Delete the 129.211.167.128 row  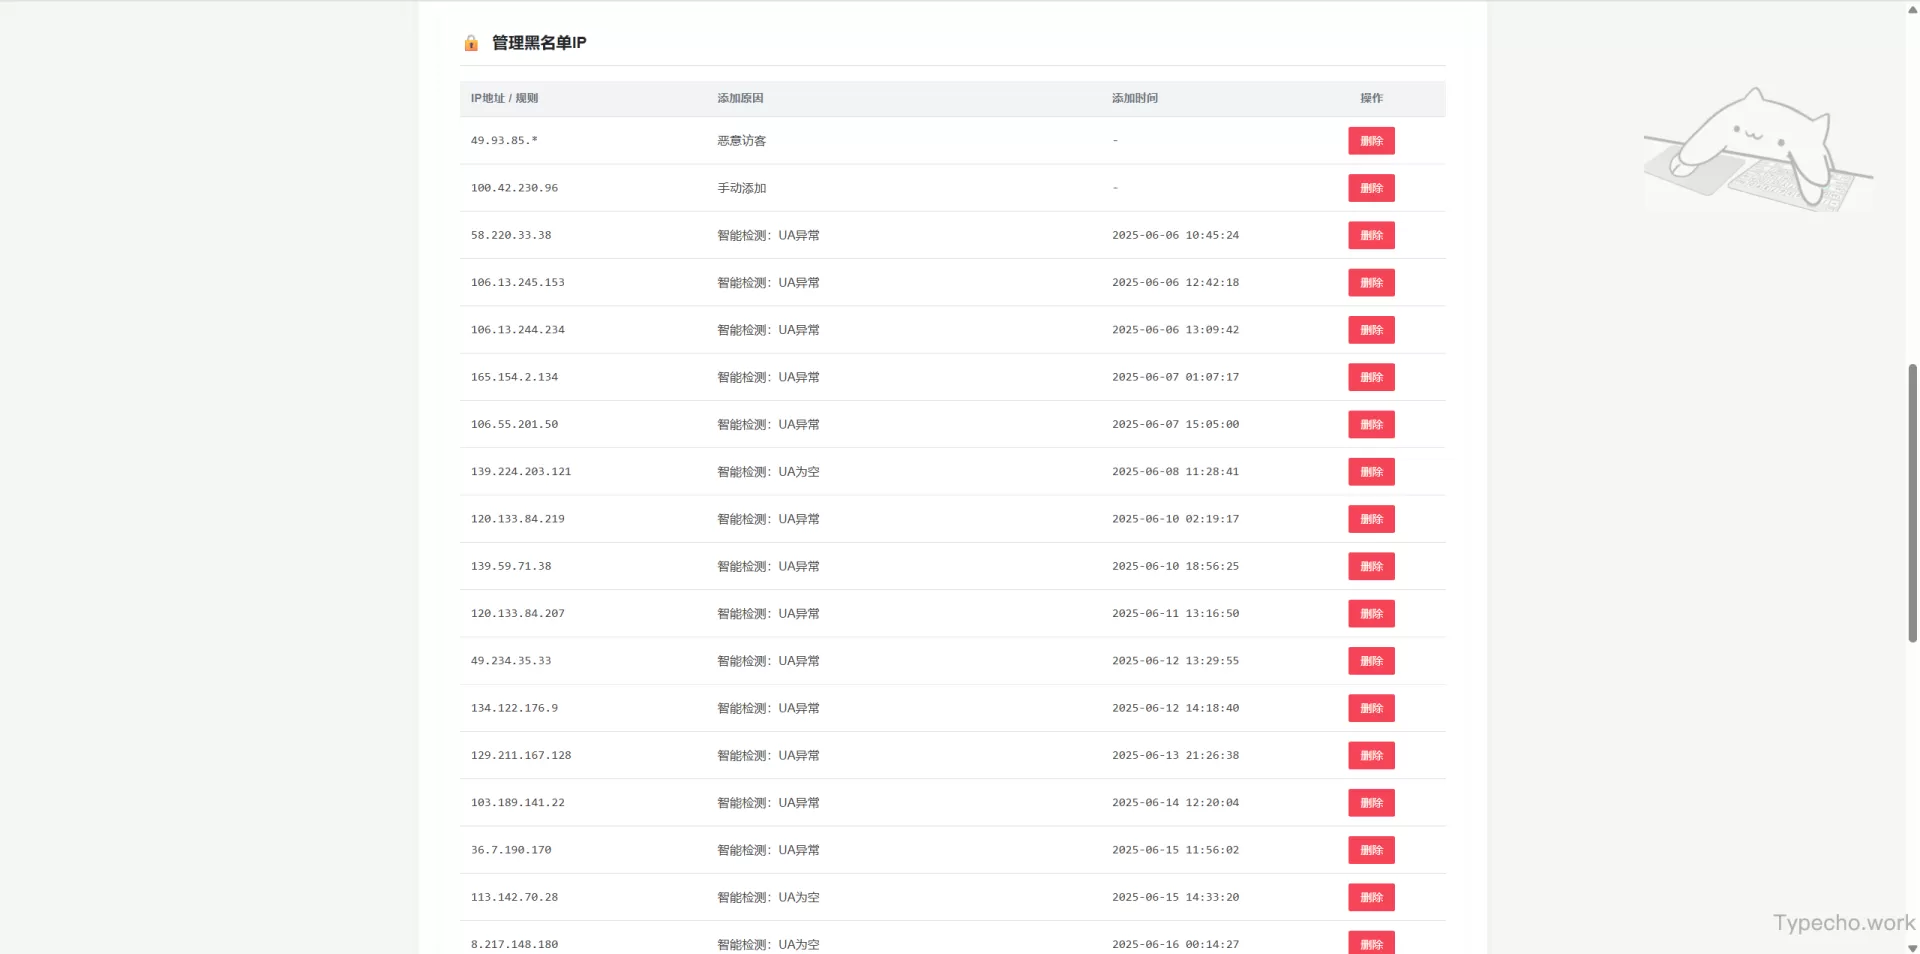click(x=1370, y=756)
